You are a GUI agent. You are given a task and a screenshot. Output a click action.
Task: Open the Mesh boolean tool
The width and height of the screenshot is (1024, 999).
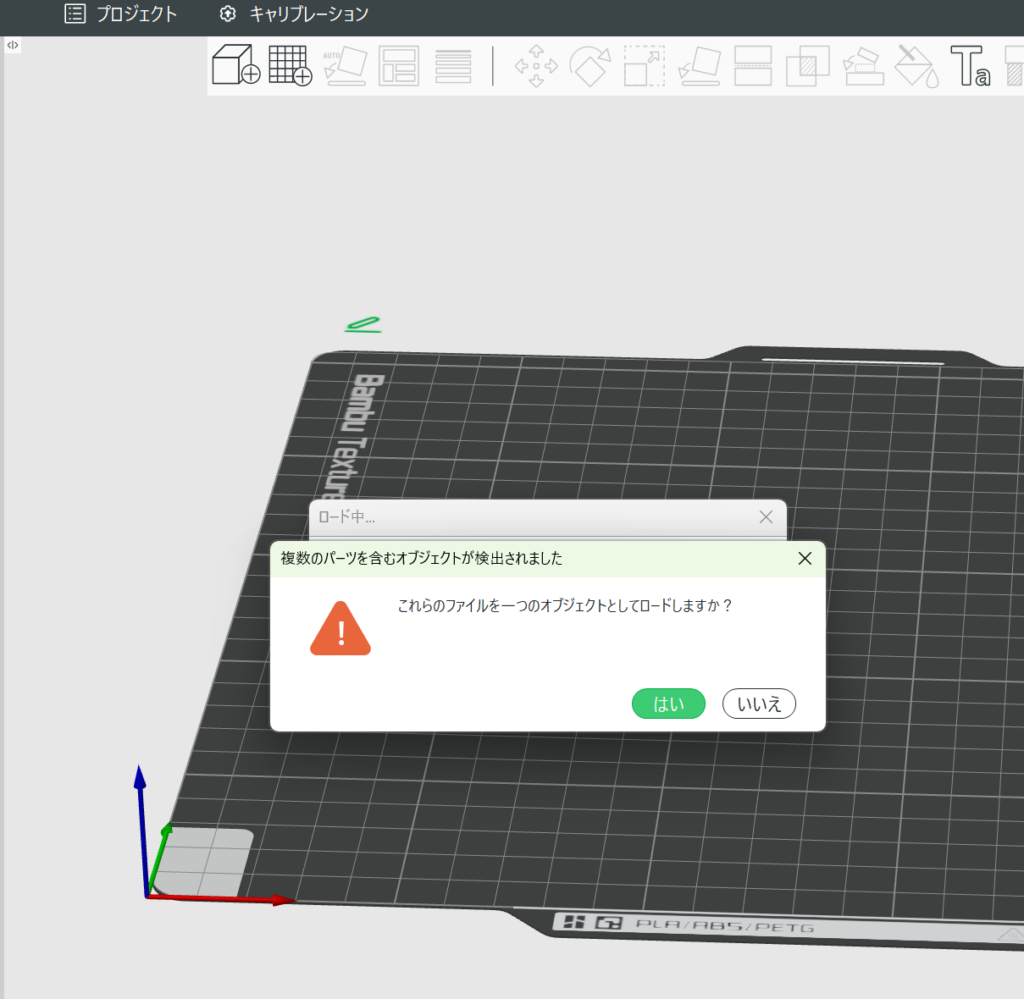(808, 65)
